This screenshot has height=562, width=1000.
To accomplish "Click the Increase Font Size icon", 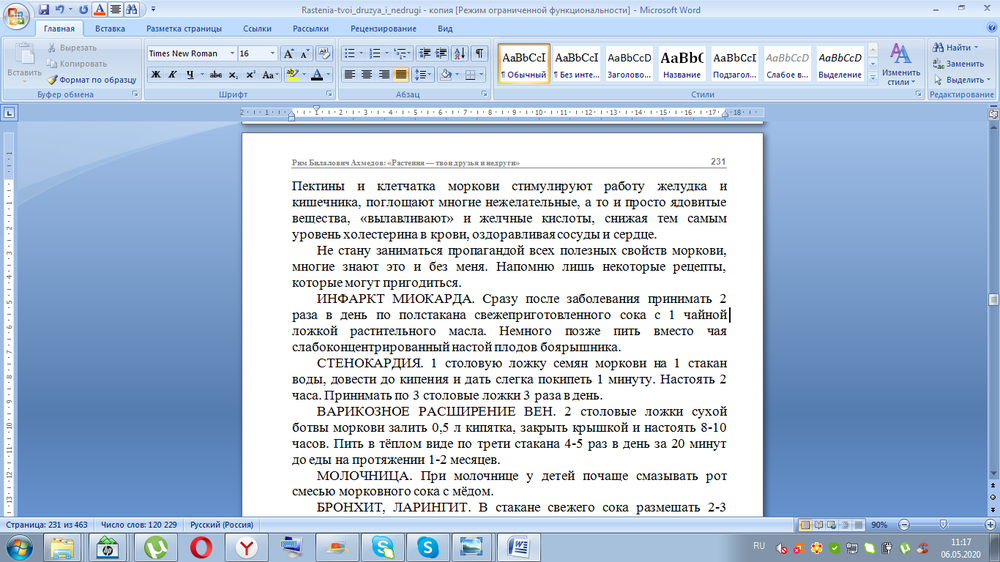I will click(288, 53).
